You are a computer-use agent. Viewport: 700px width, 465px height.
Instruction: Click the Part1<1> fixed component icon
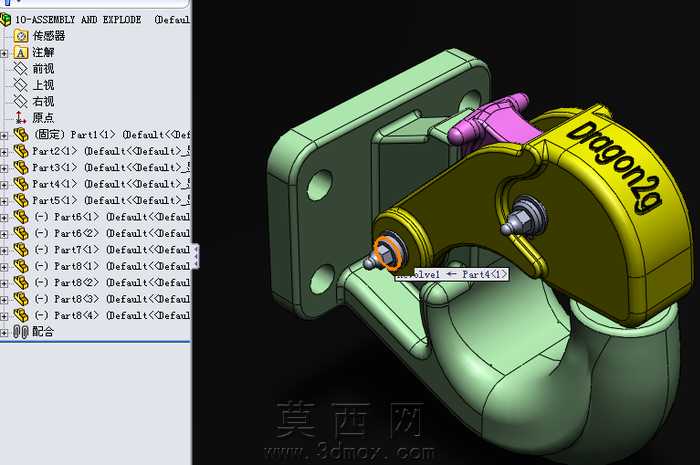coord(21,134)
